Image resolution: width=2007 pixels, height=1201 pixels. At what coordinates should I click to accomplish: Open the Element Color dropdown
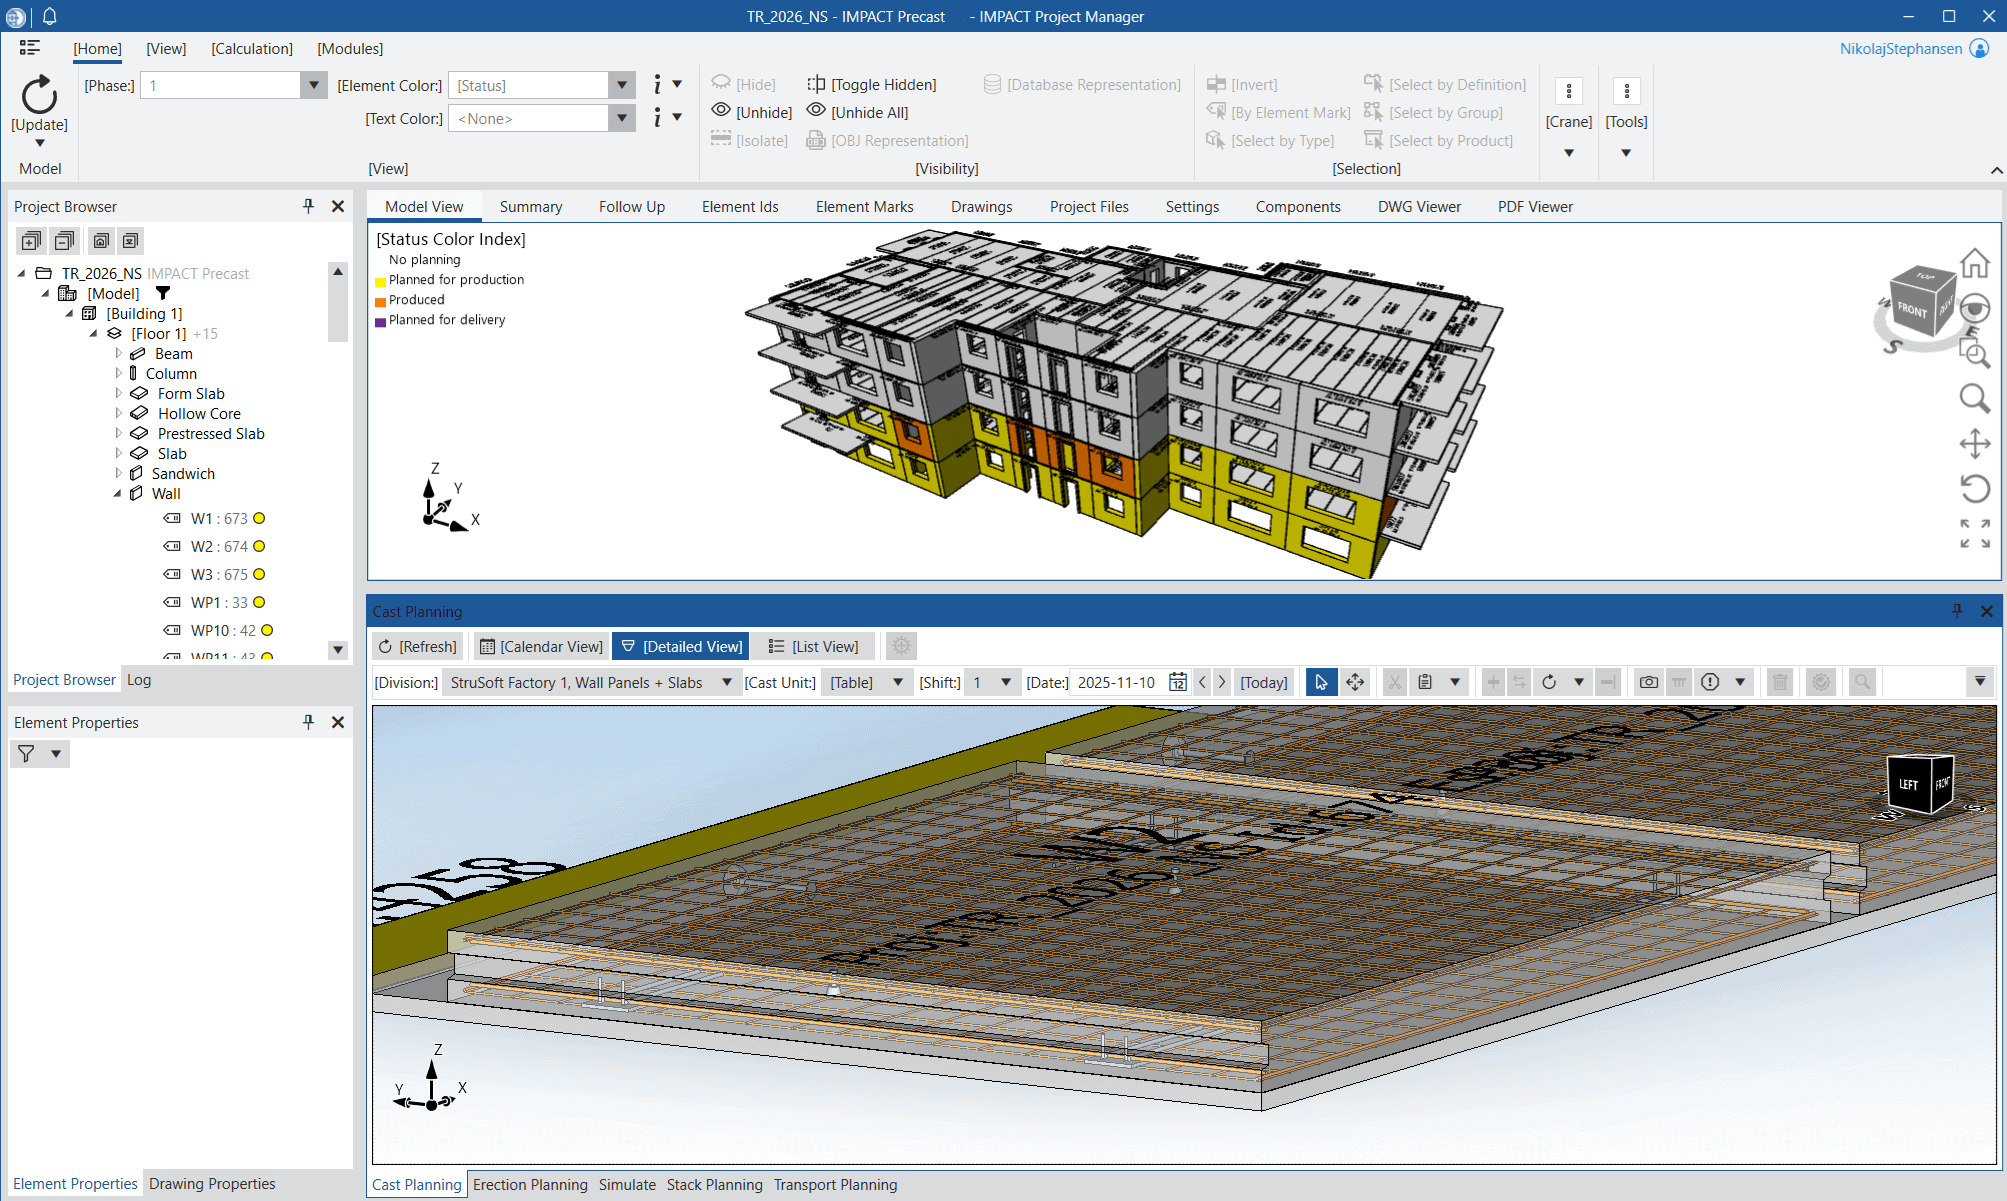click(x=622, y=85)
